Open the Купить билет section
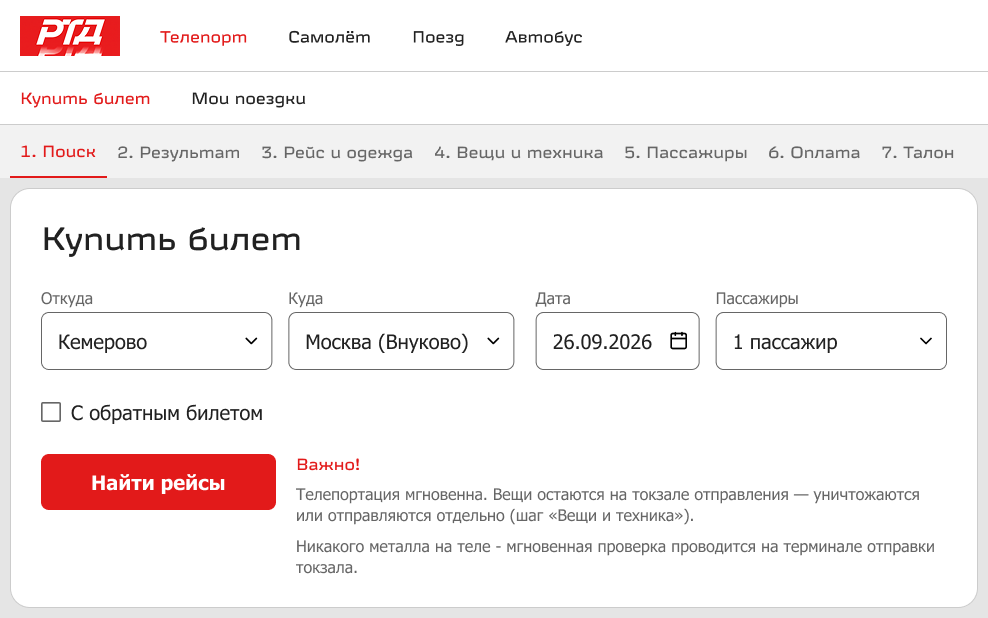The height and width of the screenshot is (618, 988). pos(85,99)
